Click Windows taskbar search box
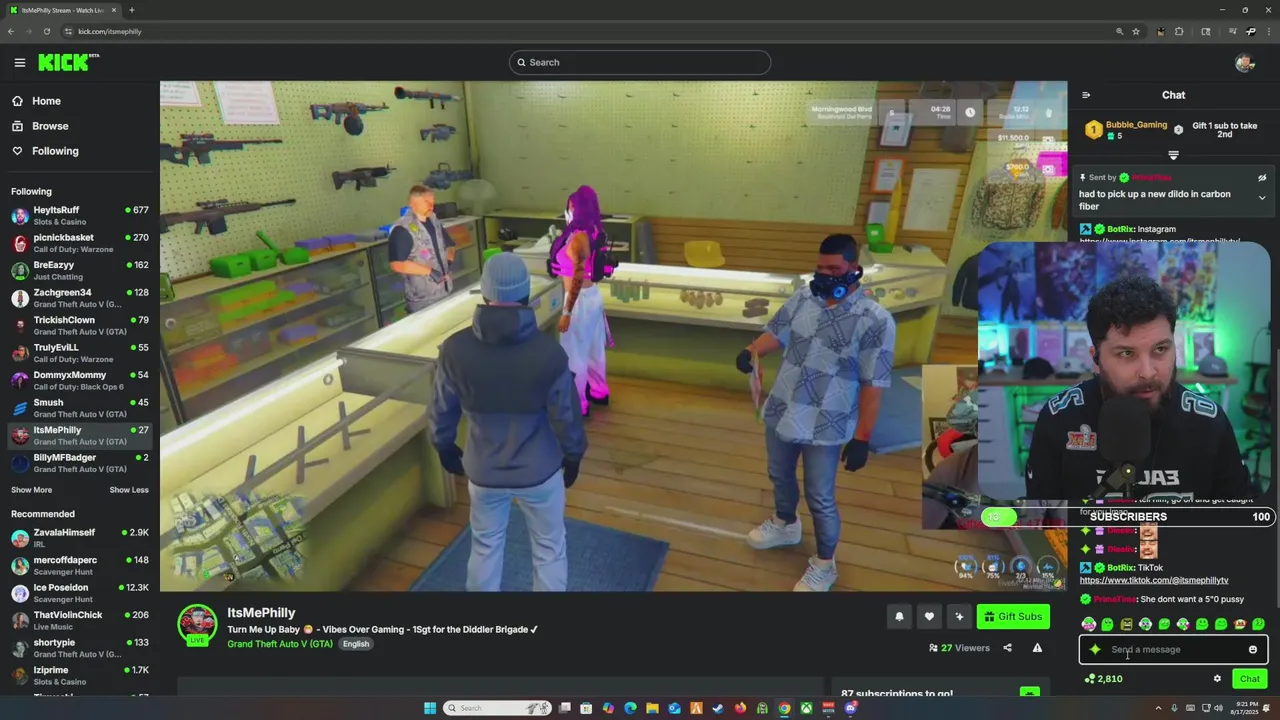Viewport: 1280px width, 720px height. pos(497,708)
